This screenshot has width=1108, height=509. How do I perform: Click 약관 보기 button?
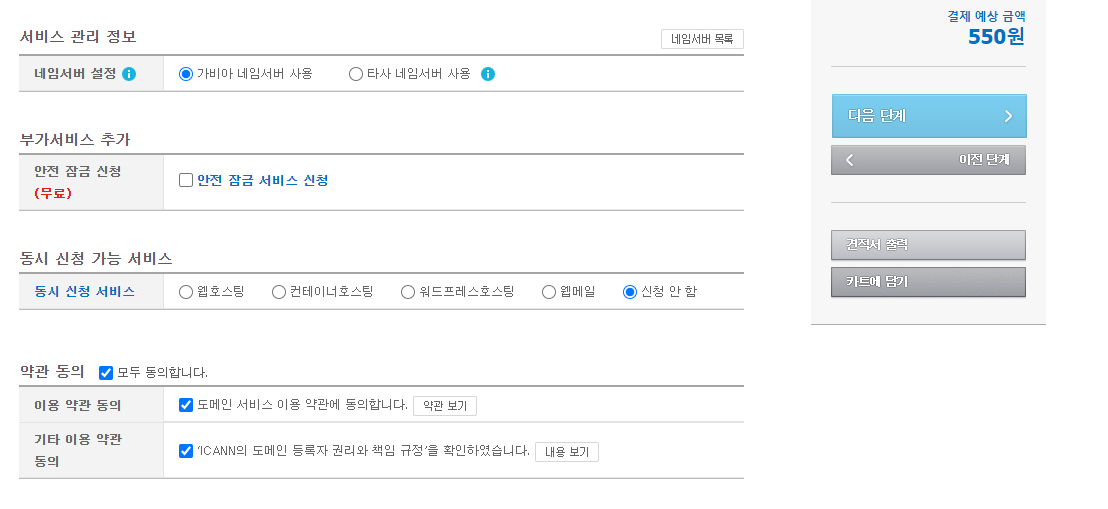coord(445,406)
